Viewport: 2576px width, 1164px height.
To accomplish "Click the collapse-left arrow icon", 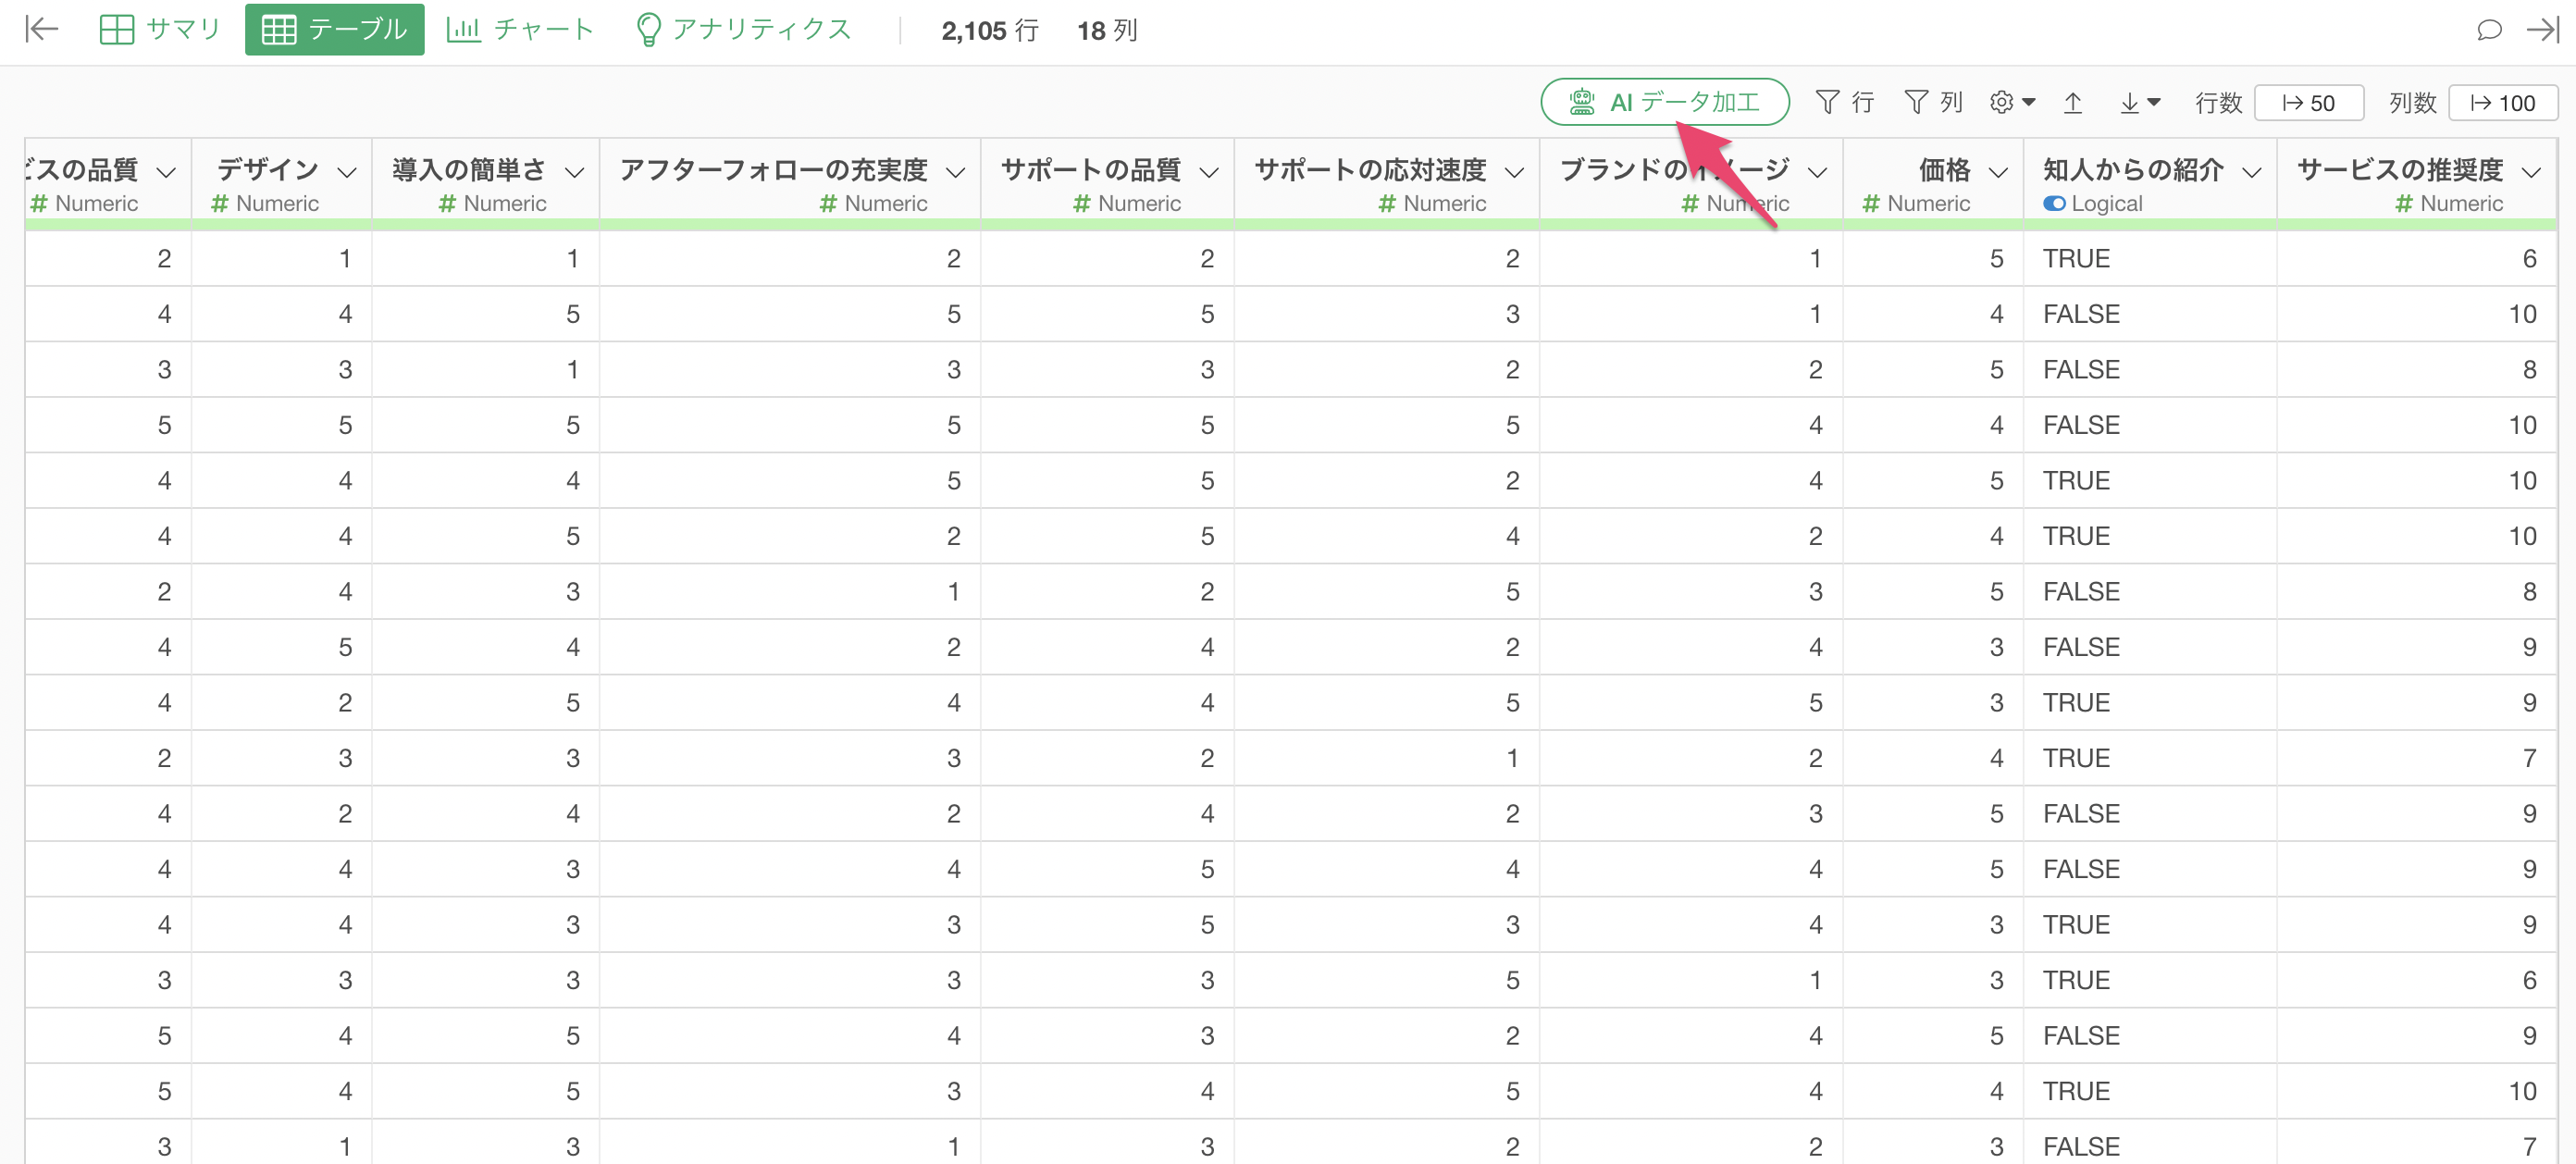I will coord(42,29).
